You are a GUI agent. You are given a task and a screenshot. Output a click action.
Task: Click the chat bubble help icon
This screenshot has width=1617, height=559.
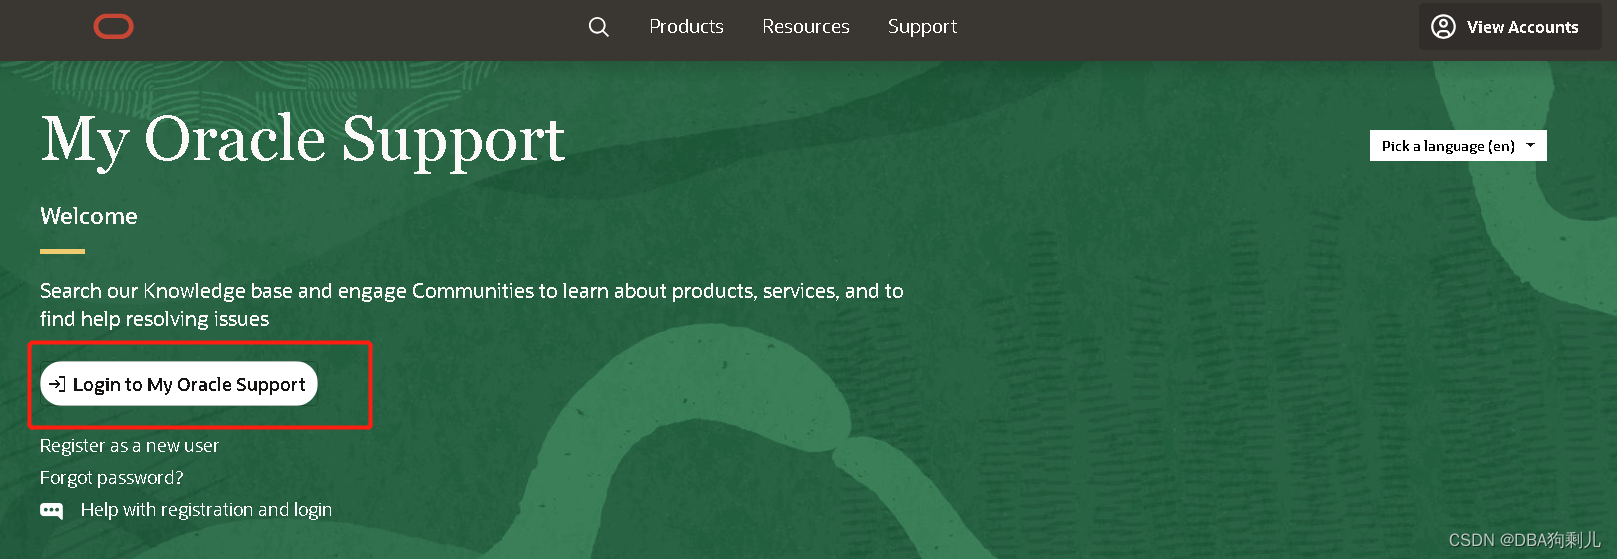click(51, 510)
